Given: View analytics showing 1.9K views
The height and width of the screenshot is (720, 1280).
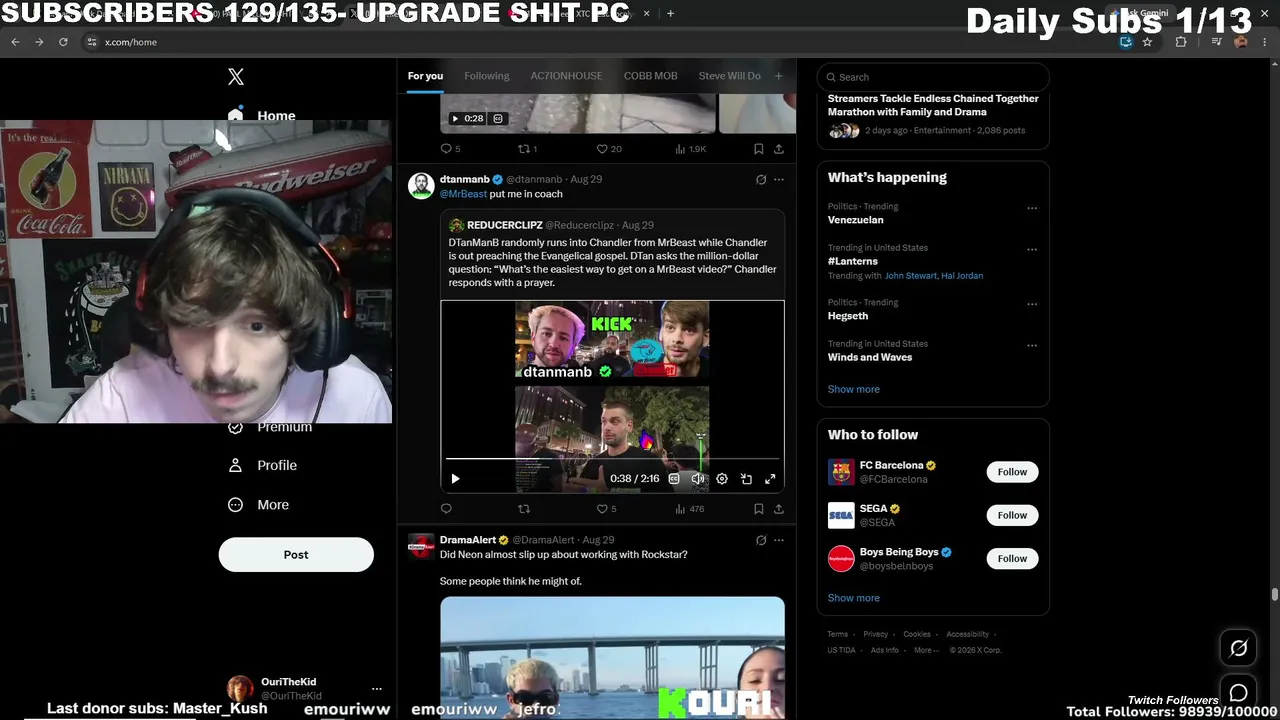Looking at the screenshot, I should [690, 149].
